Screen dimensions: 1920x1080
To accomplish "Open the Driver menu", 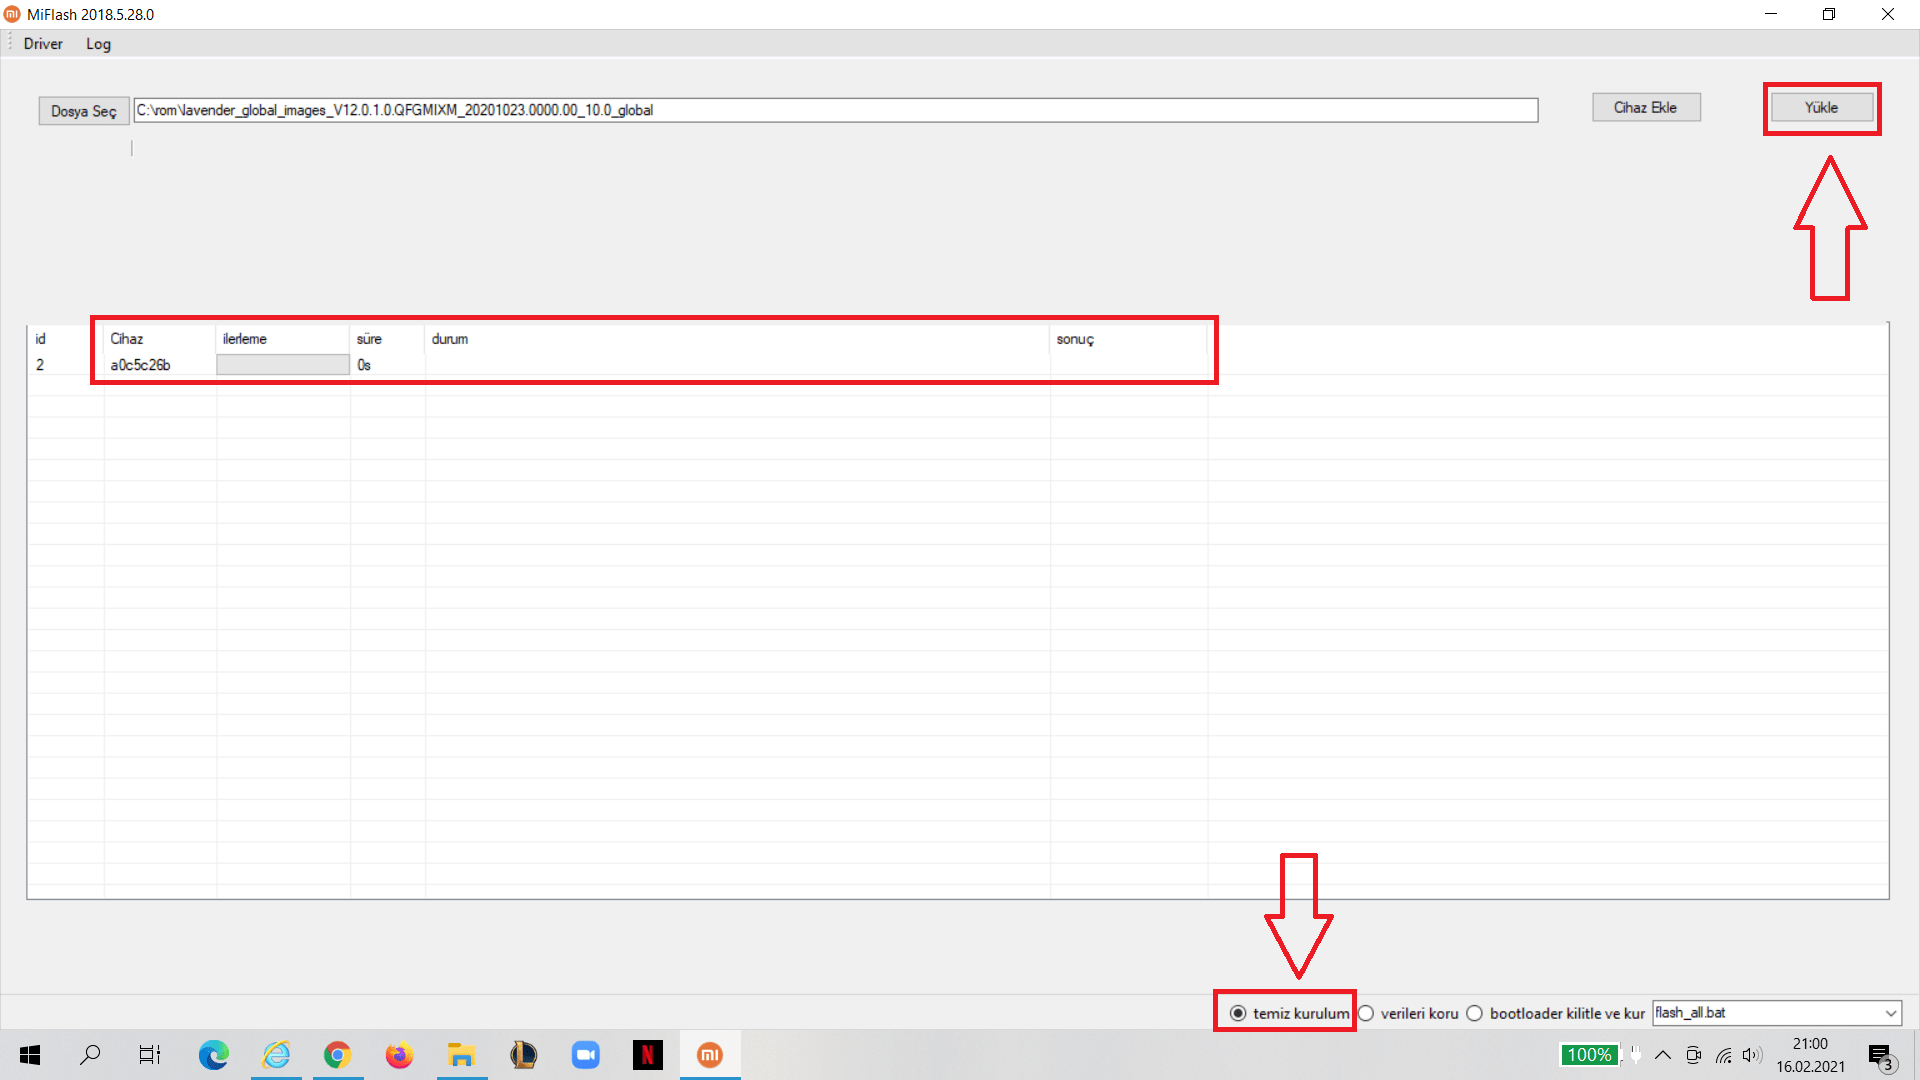I will [x=43, y=44].
